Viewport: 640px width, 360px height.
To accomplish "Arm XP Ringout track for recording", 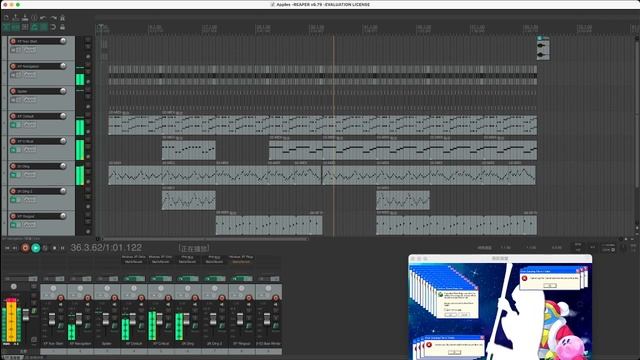I will click(x=13, y=216).
